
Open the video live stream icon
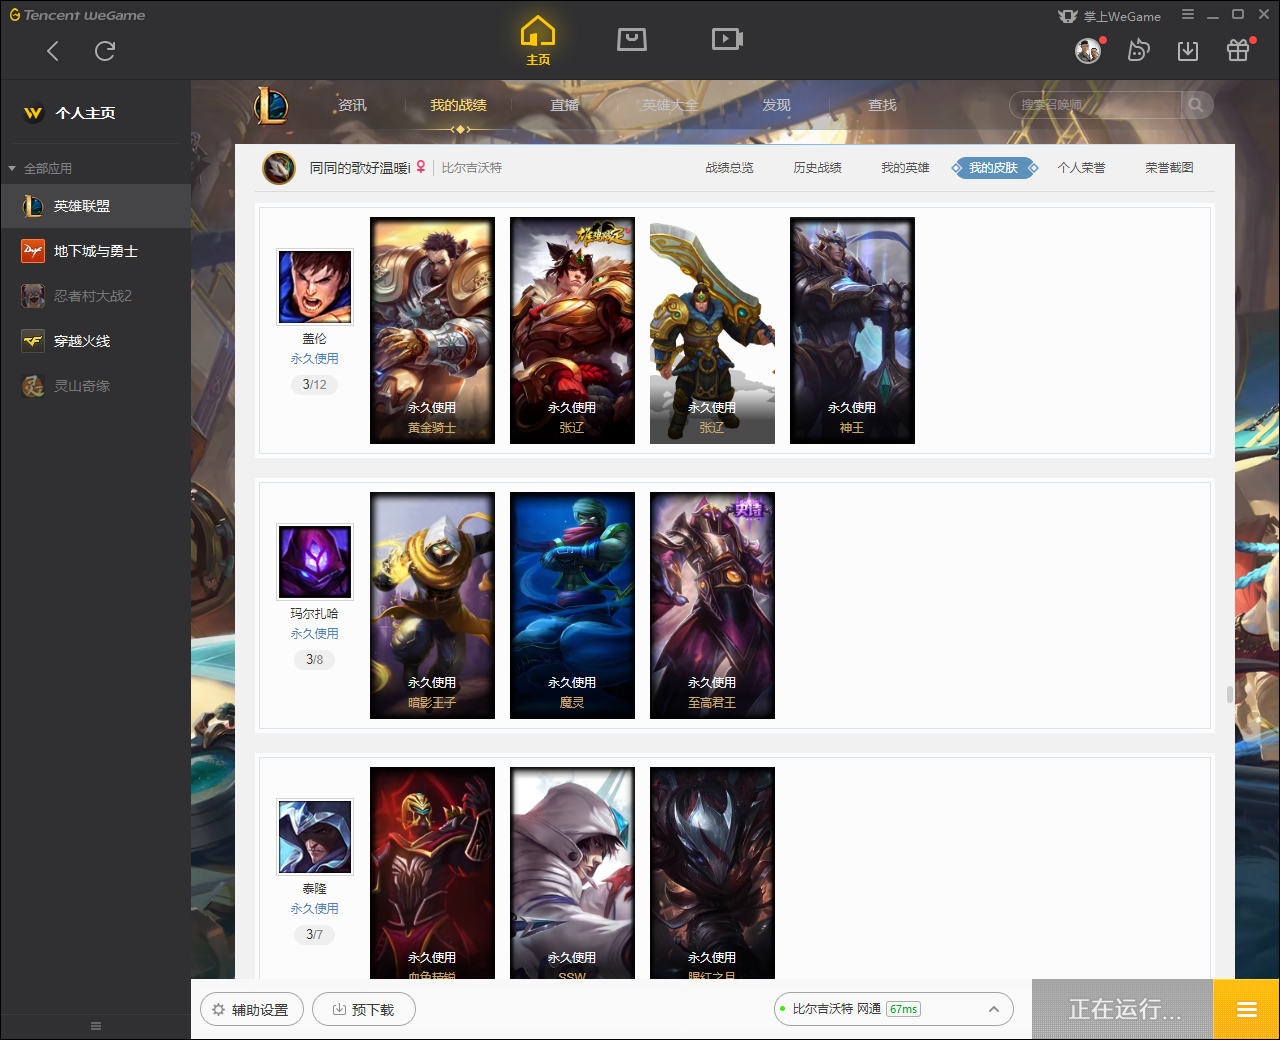click(727, 39)
